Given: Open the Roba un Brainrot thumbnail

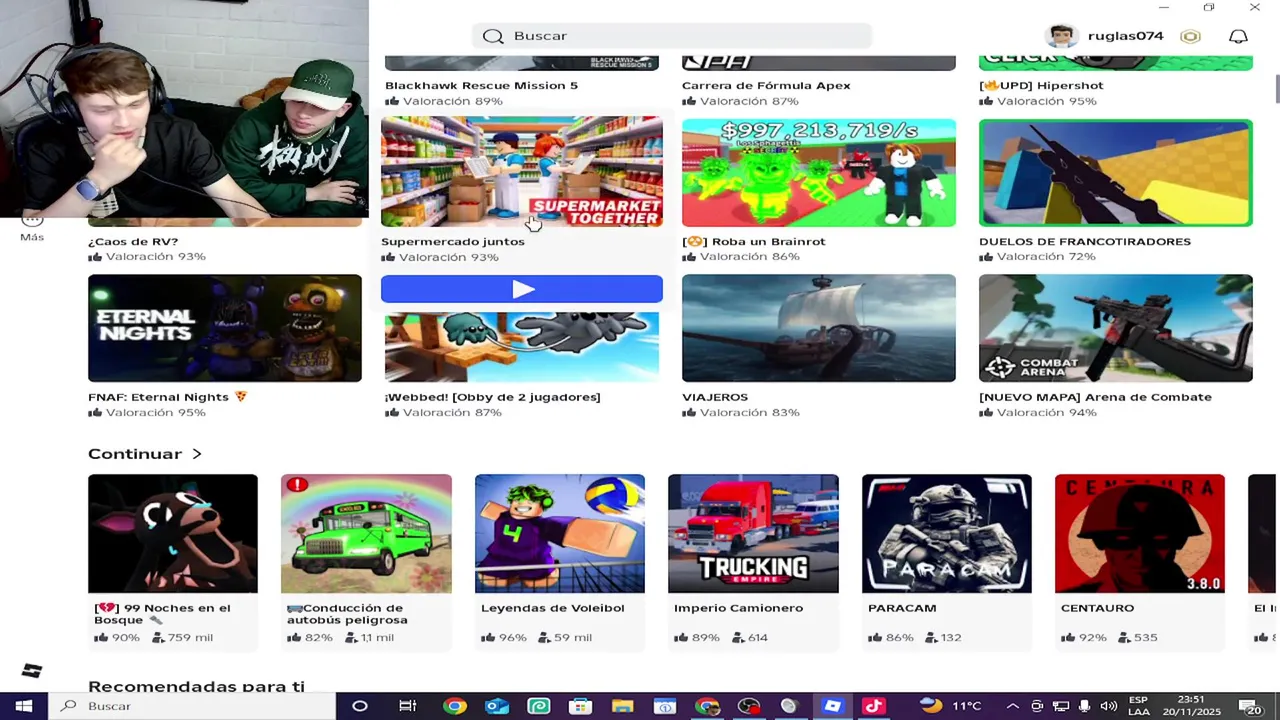Looking at the screenshot, I should pyautogui.click(x=819, y=173).
